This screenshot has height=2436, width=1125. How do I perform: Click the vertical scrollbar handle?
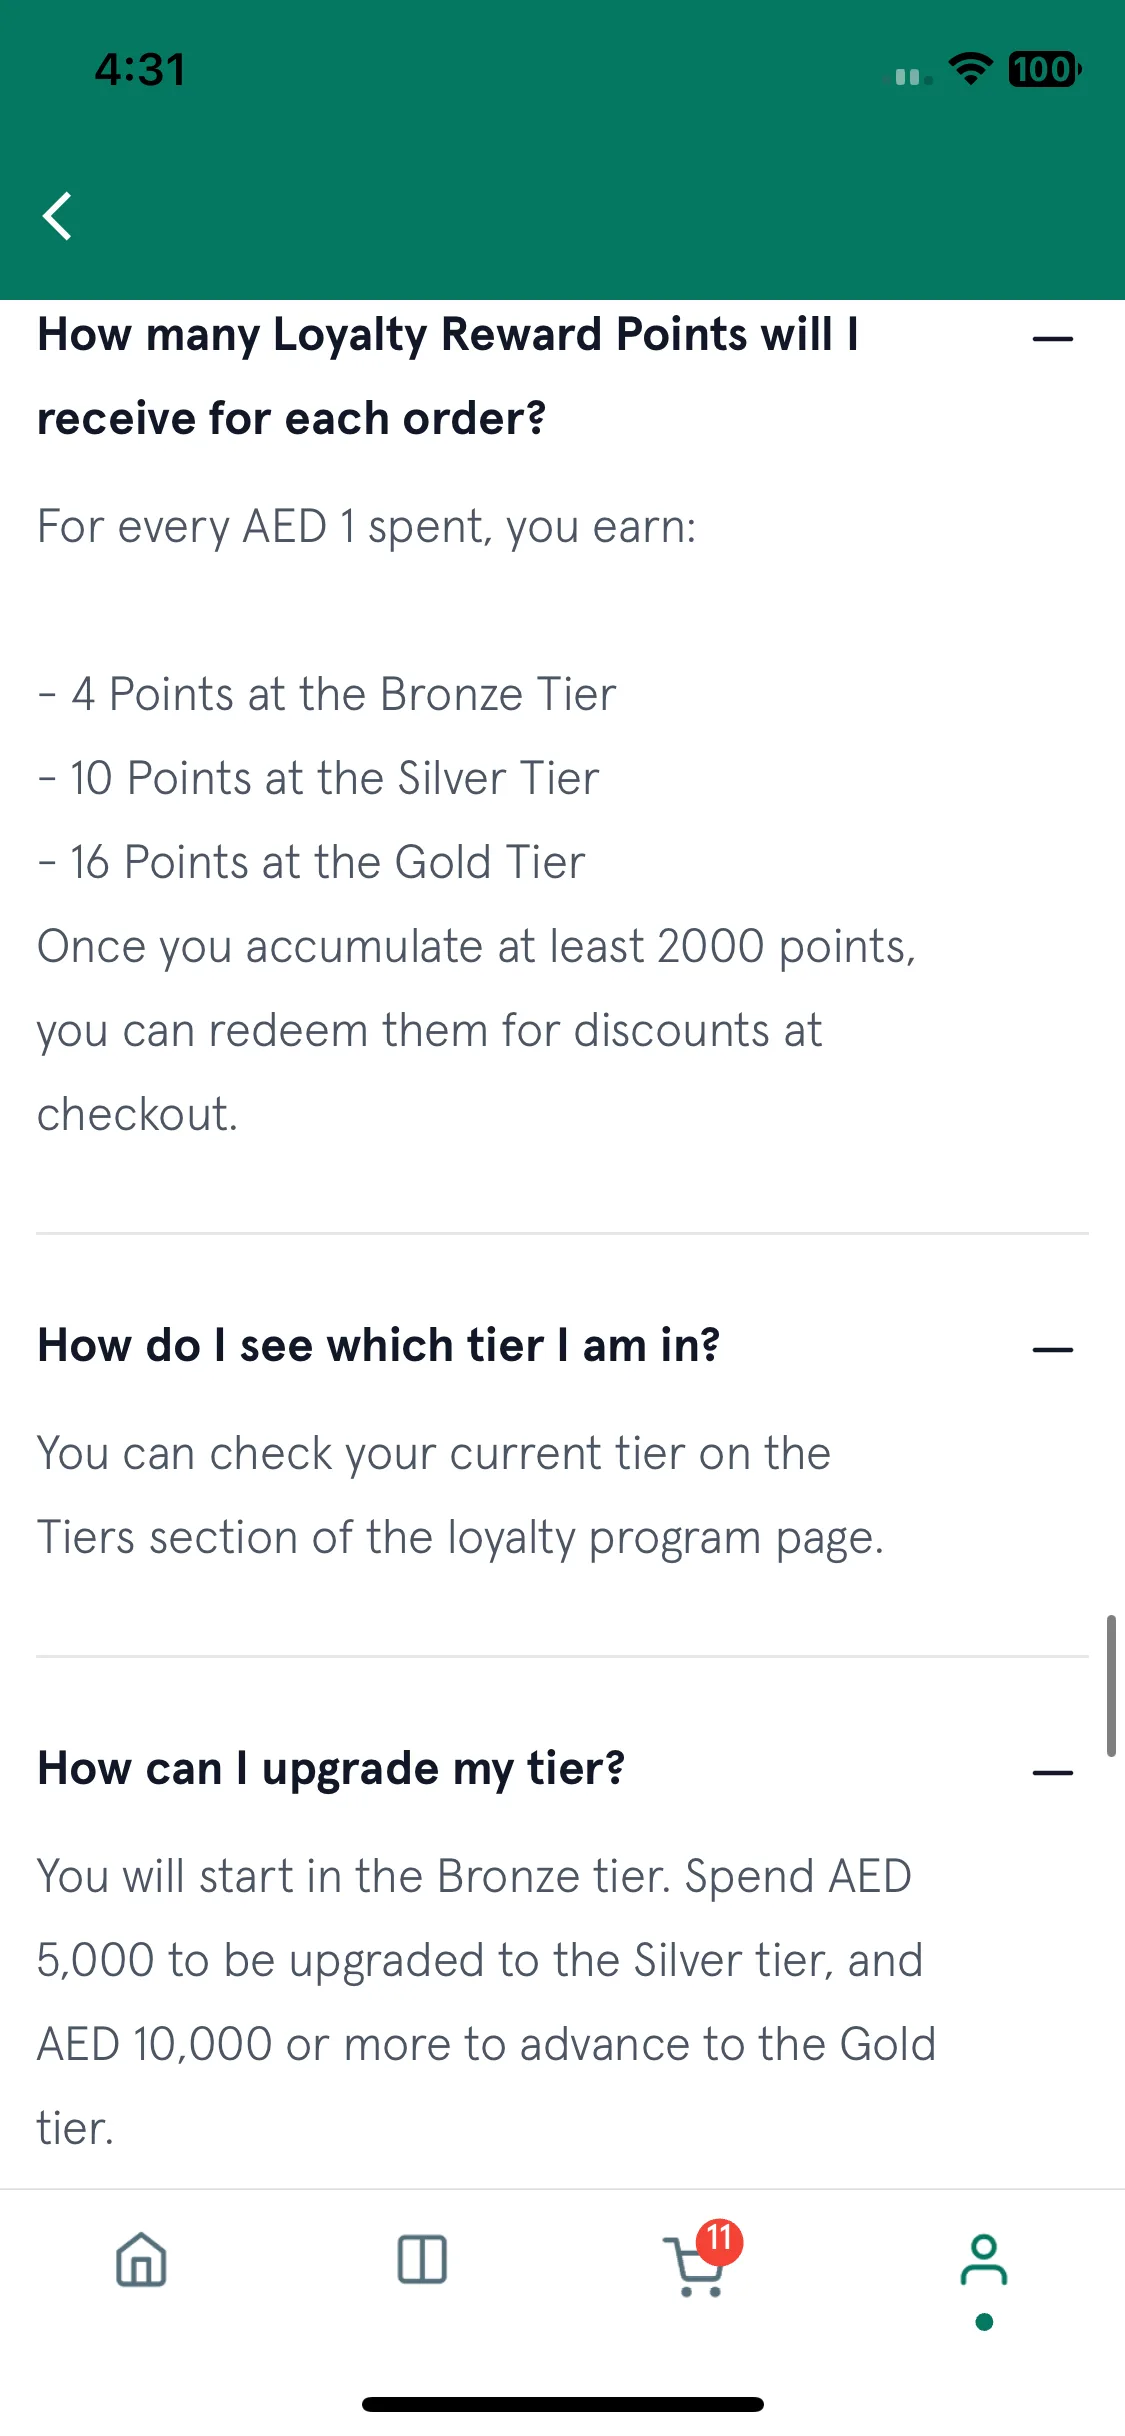1111,1685
